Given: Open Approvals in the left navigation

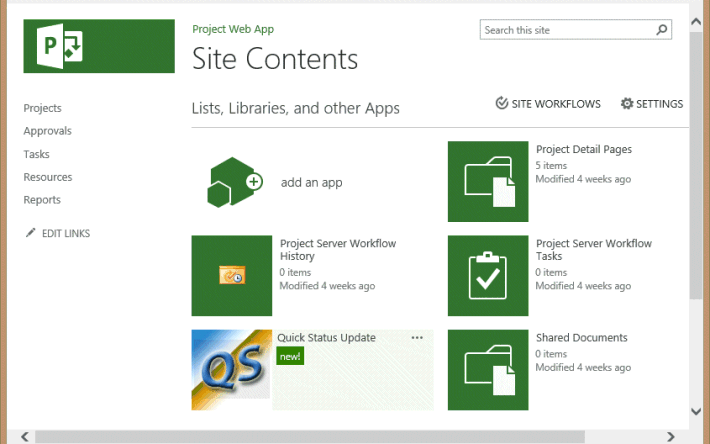Looking at the screenshot, I should 48,131.
